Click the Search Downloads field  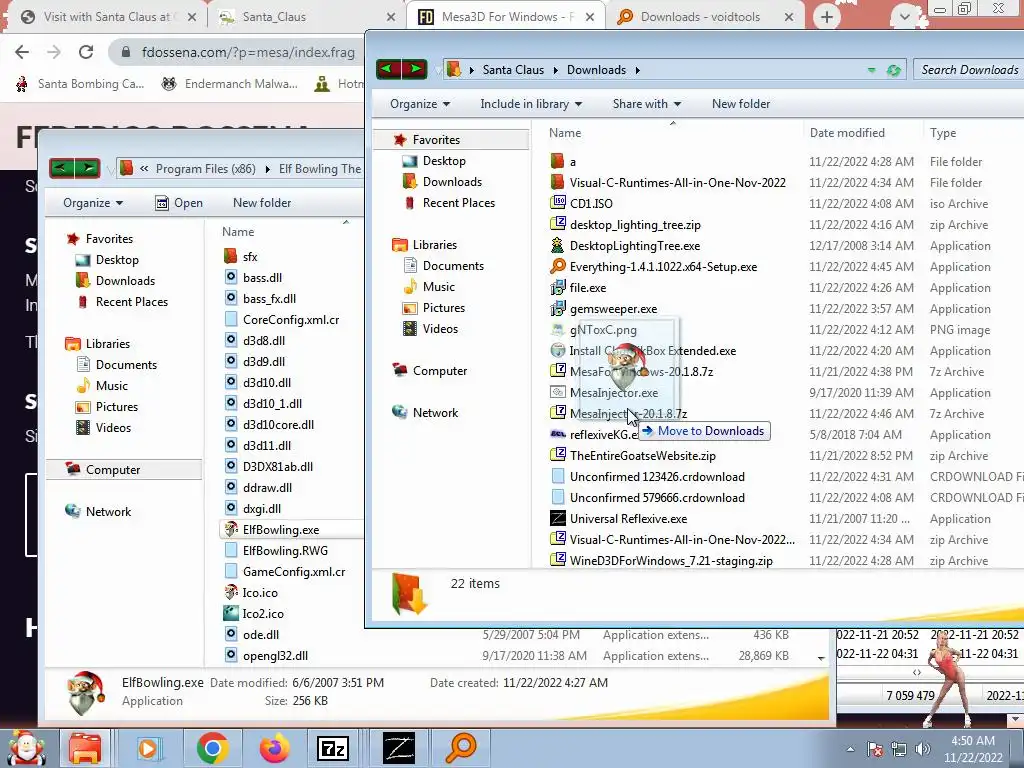pyautogui.click(x=969, y=70)
